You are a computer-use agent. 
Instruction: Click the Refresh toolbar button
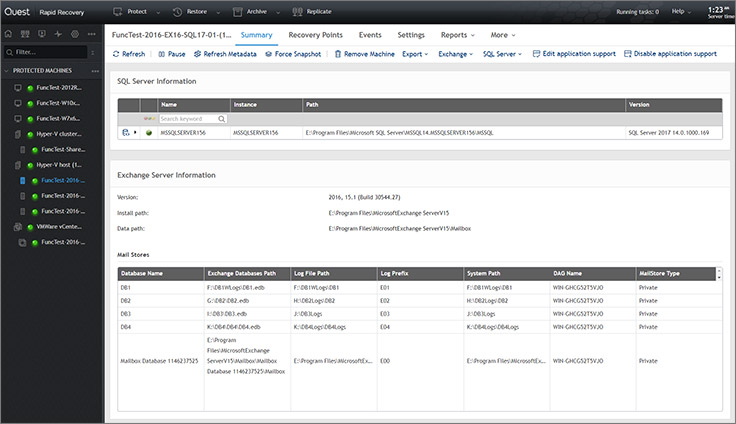coord(129,54)
